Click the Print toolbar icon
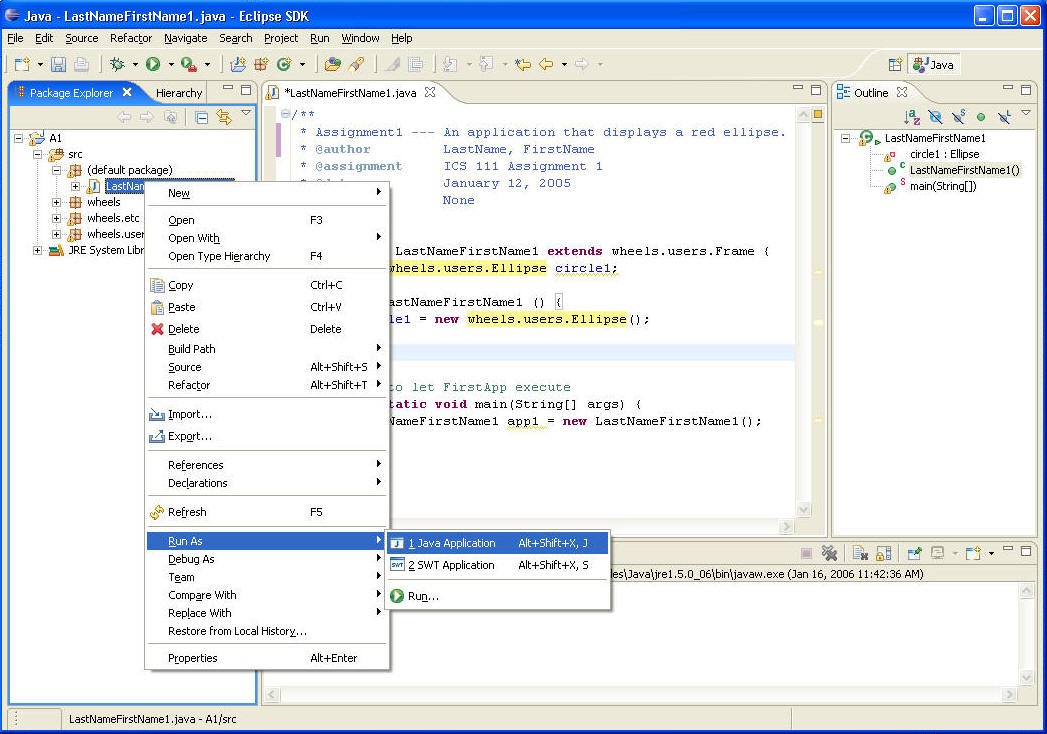 (81, 64)
